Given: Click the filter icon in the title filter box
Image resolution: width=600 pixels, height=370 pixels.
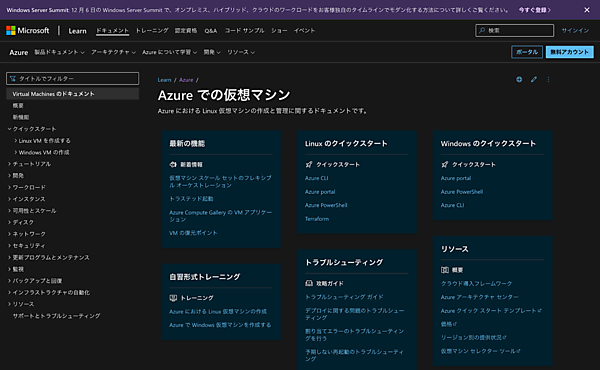Looking at the screenshot, I should tap(13, 78).
